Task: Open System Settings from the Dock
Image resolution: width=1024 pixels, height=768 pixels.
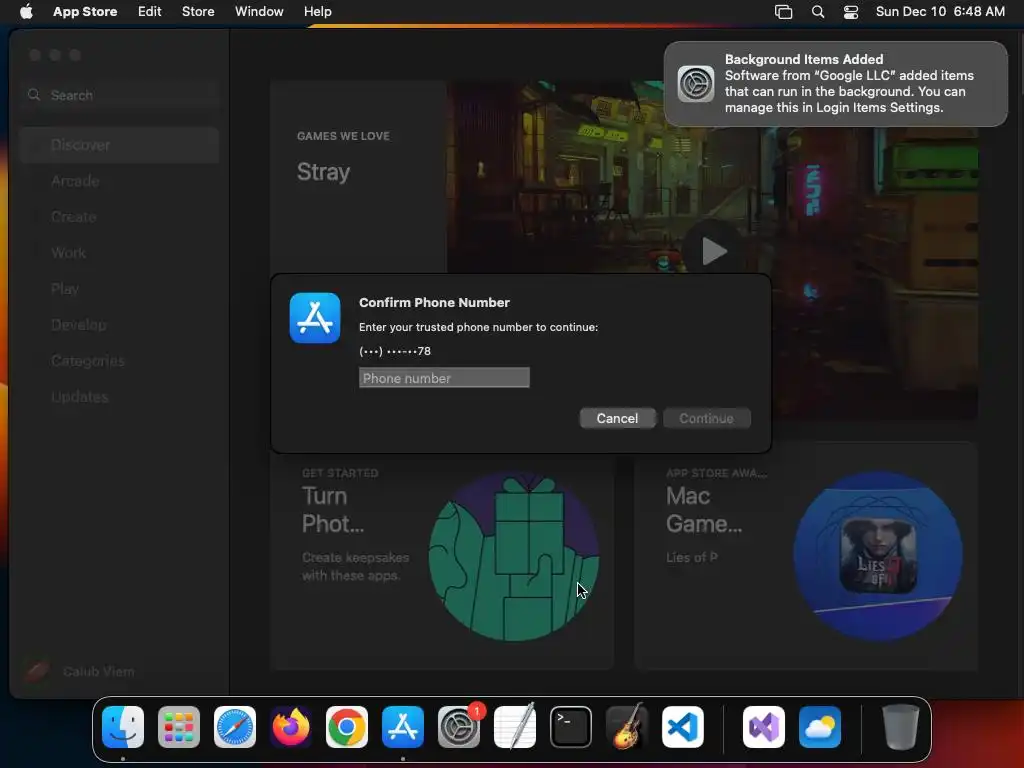Action: (x=459, y=727)
